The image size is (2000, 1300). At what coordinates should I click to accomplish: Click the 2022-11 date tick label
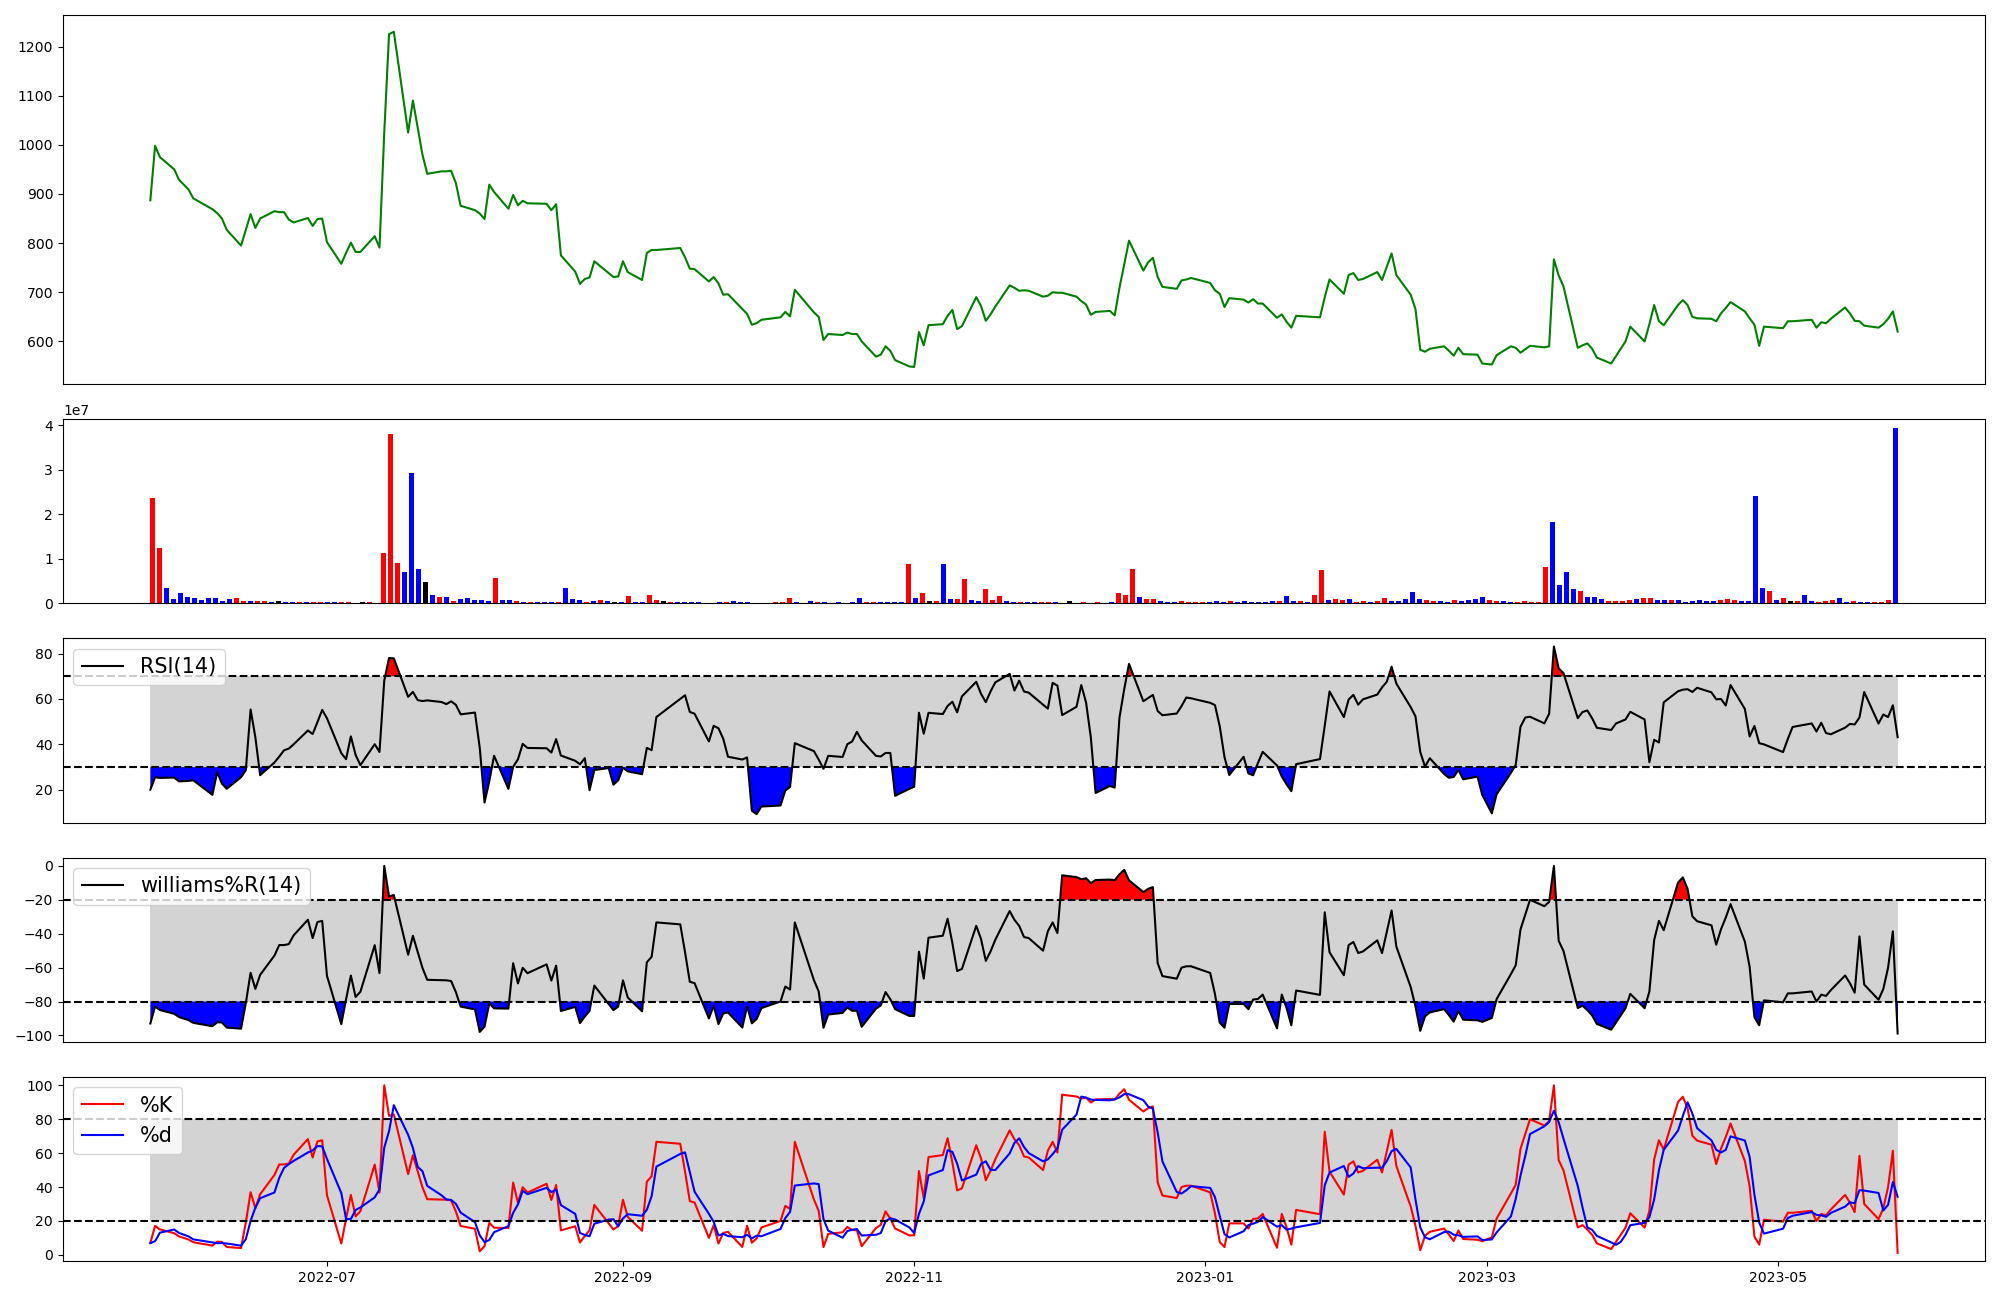[914, 1277]
